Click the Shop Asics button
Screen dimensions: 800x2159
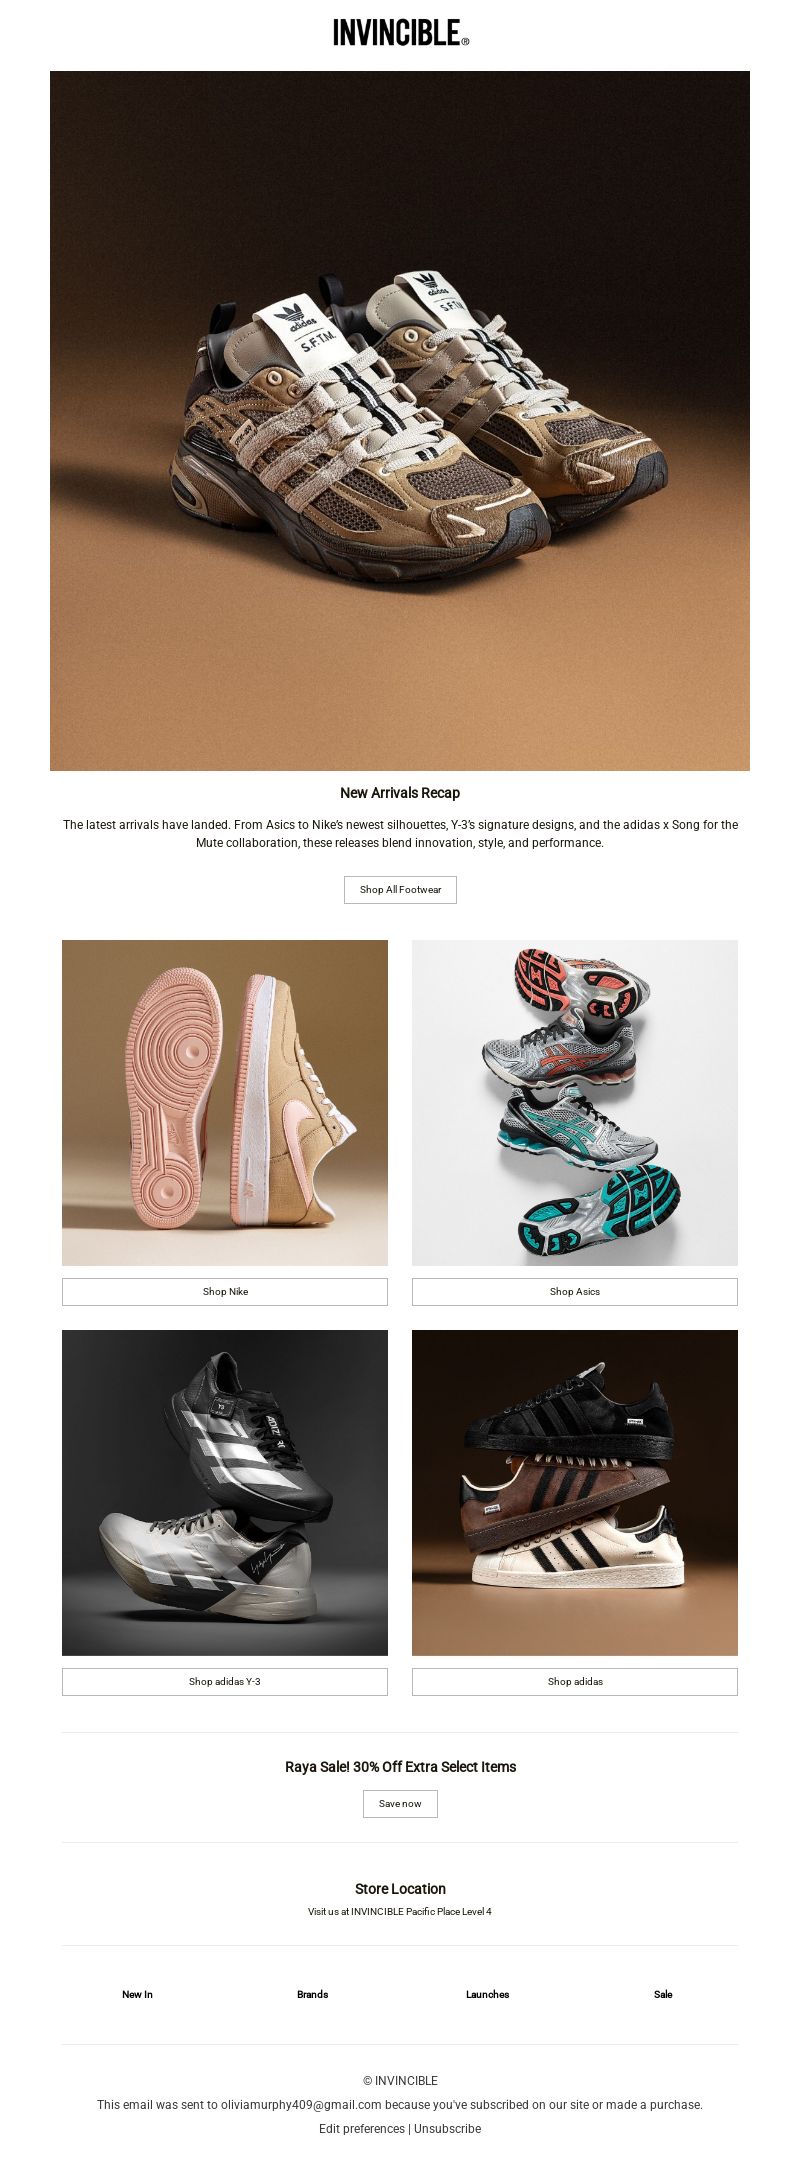click(x=575, y=1292)
